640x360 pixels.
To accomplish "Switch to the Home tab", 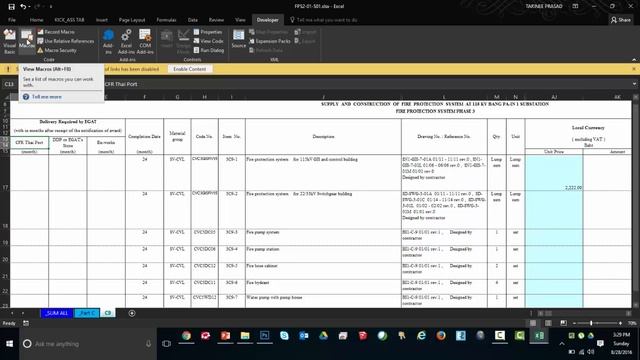I will (36, 20).
